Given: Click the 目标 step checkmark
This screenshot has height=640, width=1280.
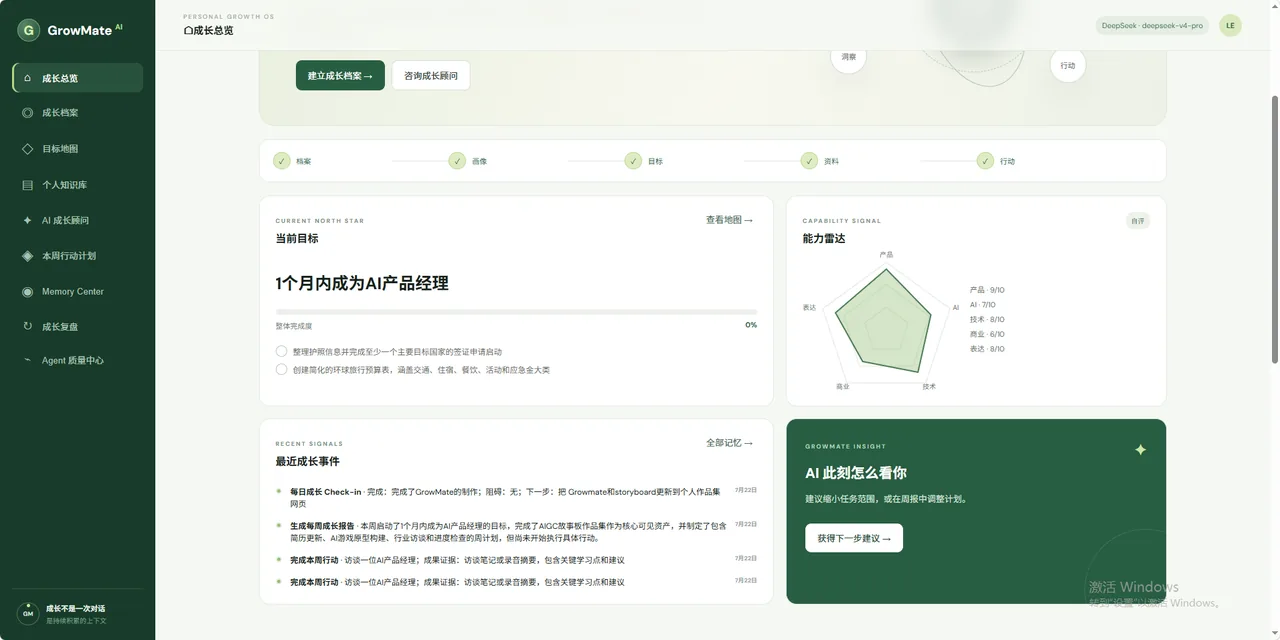Looking at the screenshot, I should 633,161.
